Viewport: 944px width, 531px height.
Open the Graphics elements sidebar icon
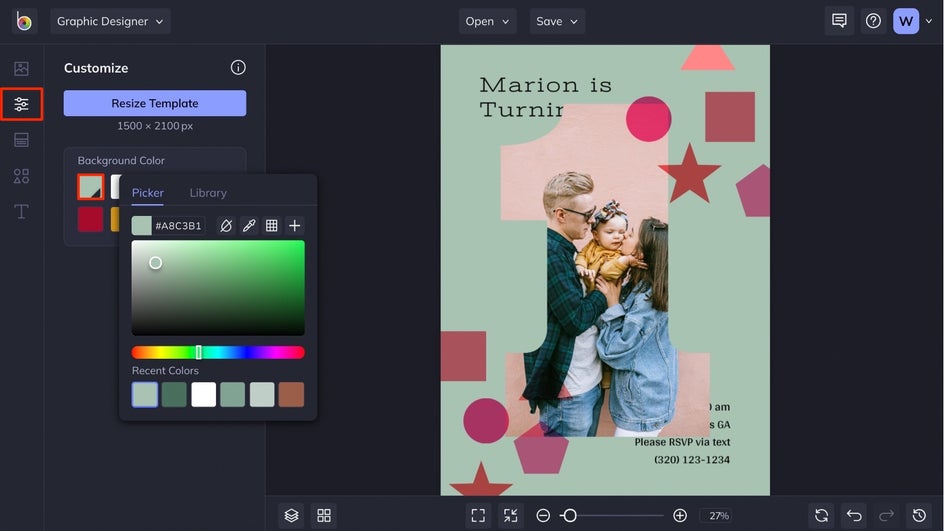pyautogui.click(x=21, y=176)
